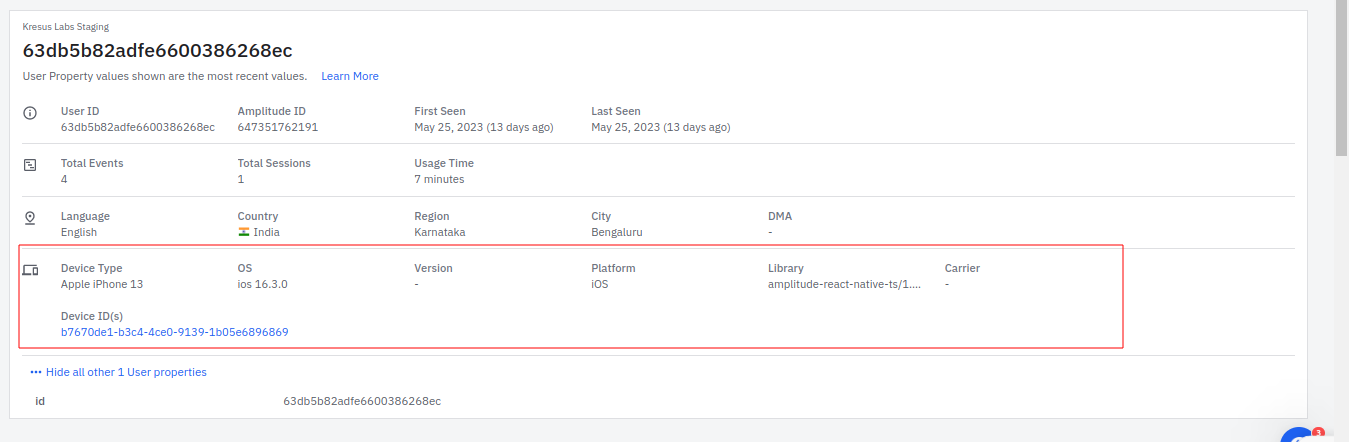Click the India flag icon

(x=243, y=232)
